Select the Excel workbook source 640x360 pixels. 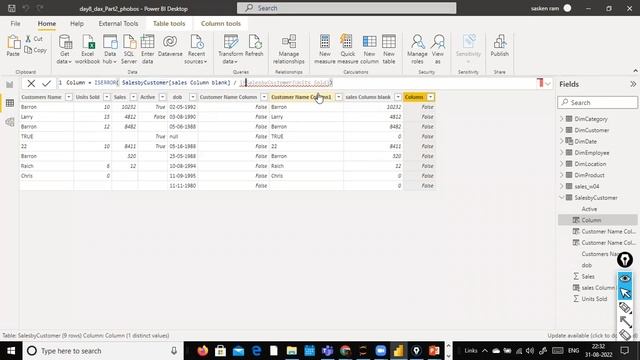(87, 49)
